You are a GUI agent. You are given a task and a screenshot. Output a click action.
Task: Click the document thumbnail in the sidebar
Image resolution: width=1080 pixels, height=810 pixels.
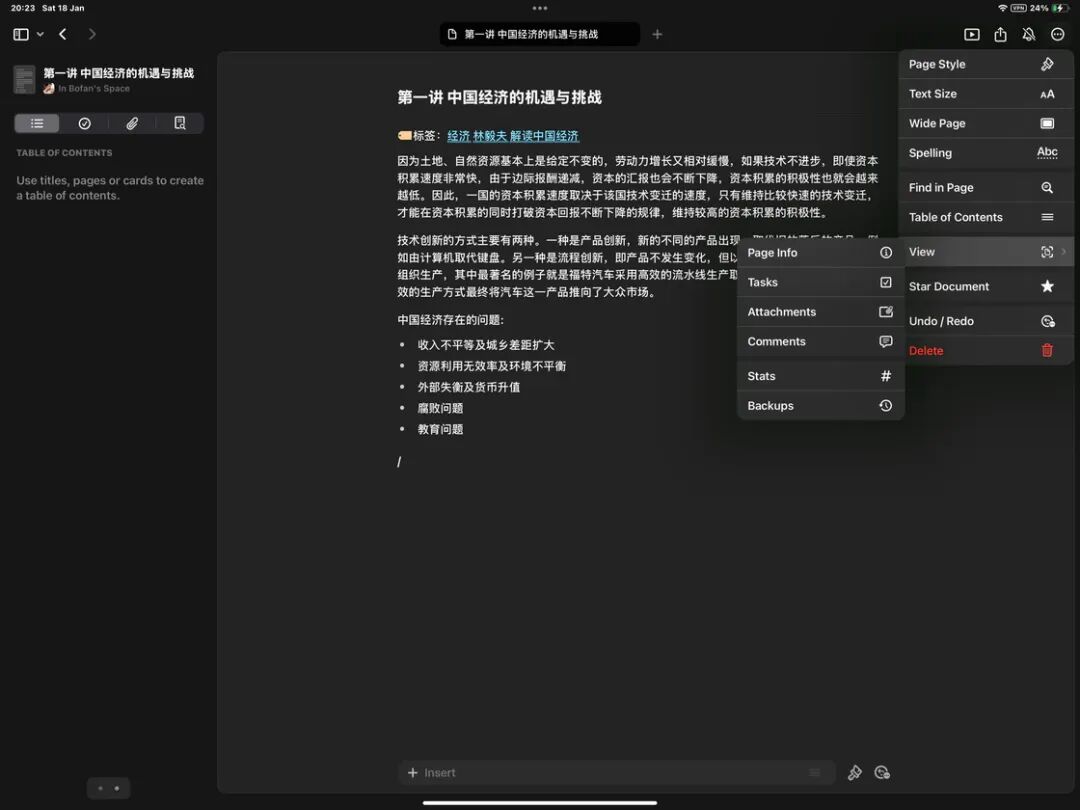click(x=24, y=79)
